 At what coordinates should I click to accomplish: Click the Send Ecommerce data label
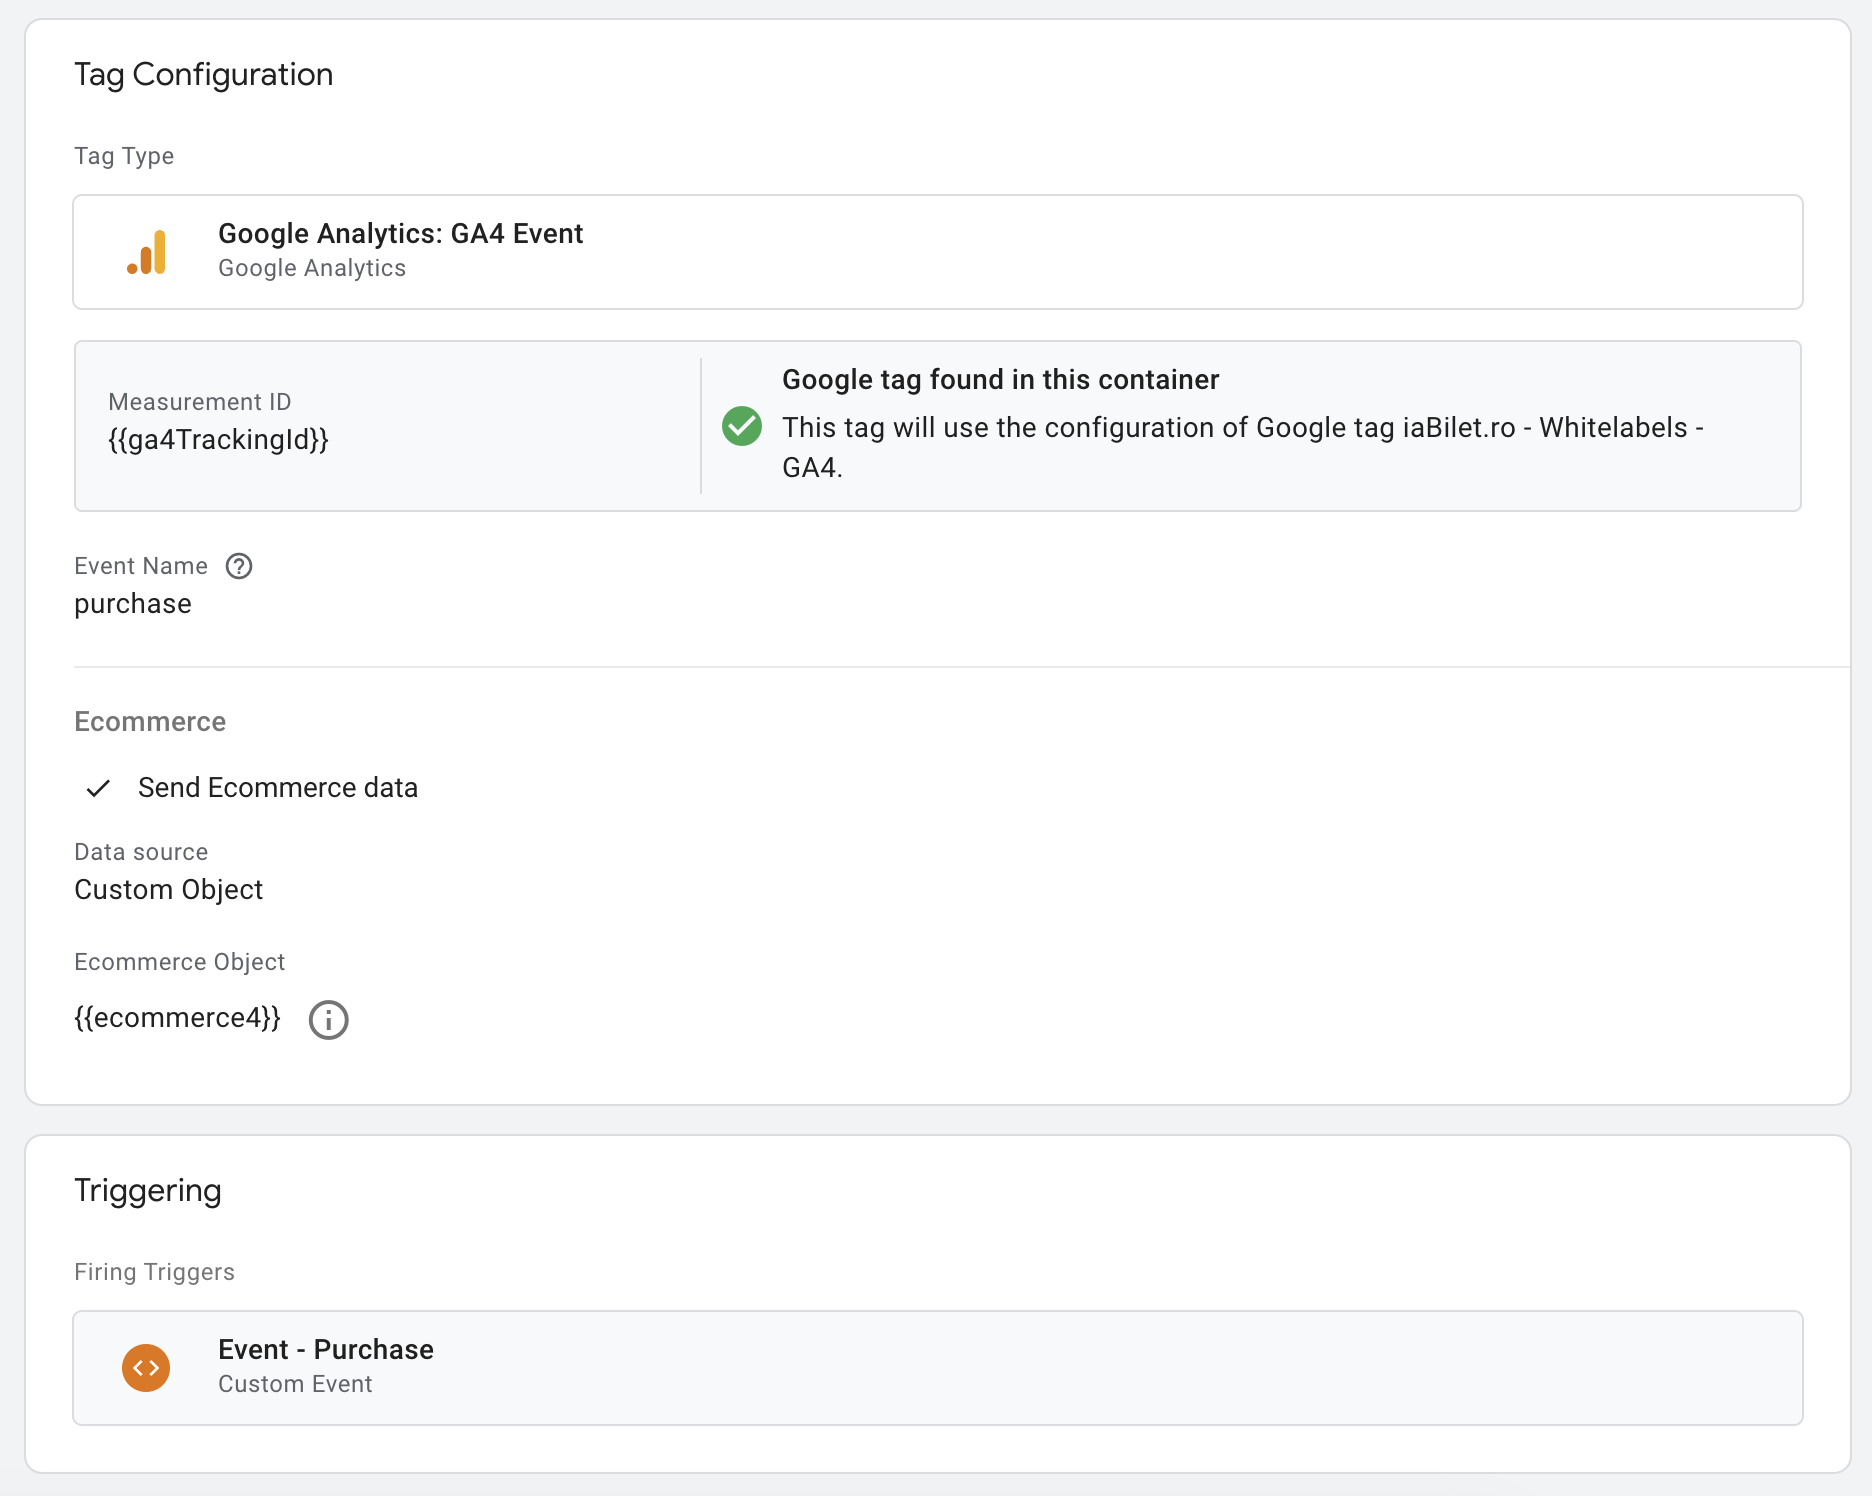(278, 788)
